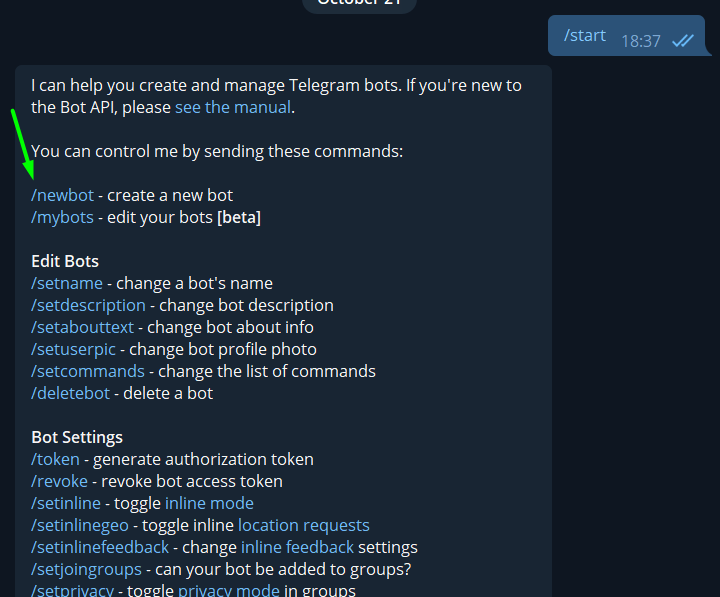Image resolution: width=720 pixels, height=597 pixels.
Task: Open the /mybots command link
Action: (62, 218)
